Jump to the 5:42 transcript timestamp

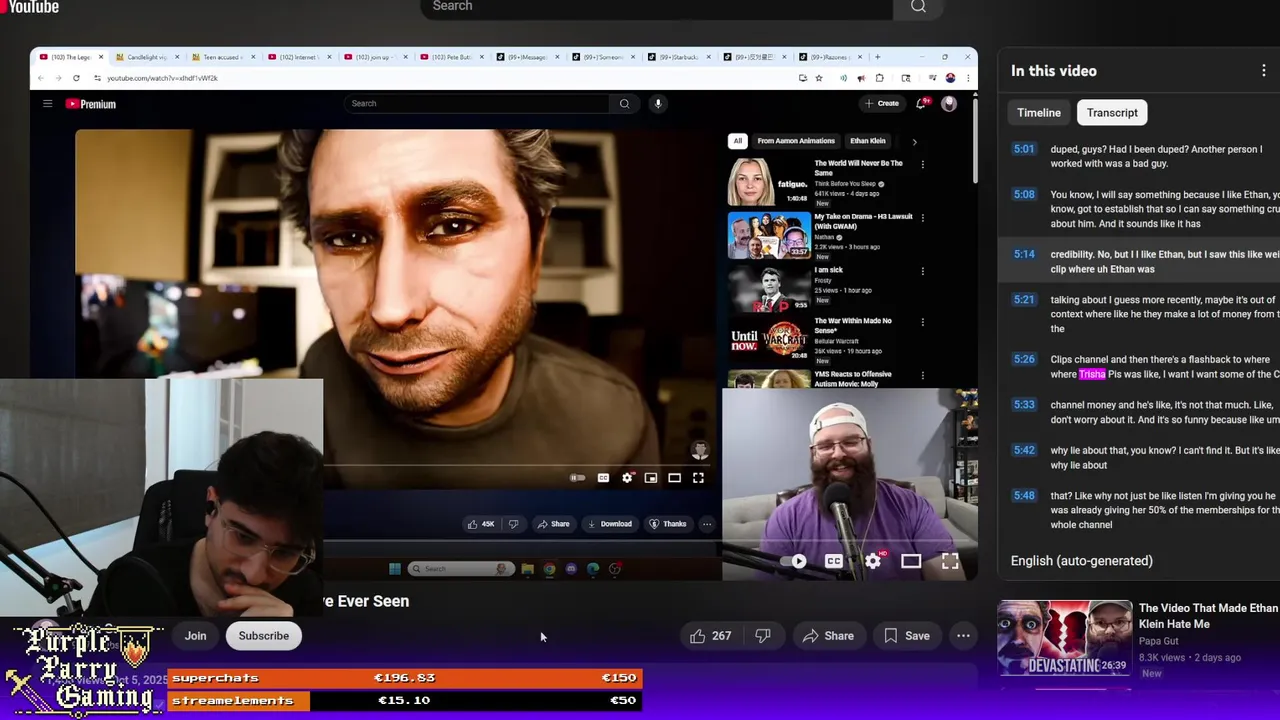(x=1024, y=450)
